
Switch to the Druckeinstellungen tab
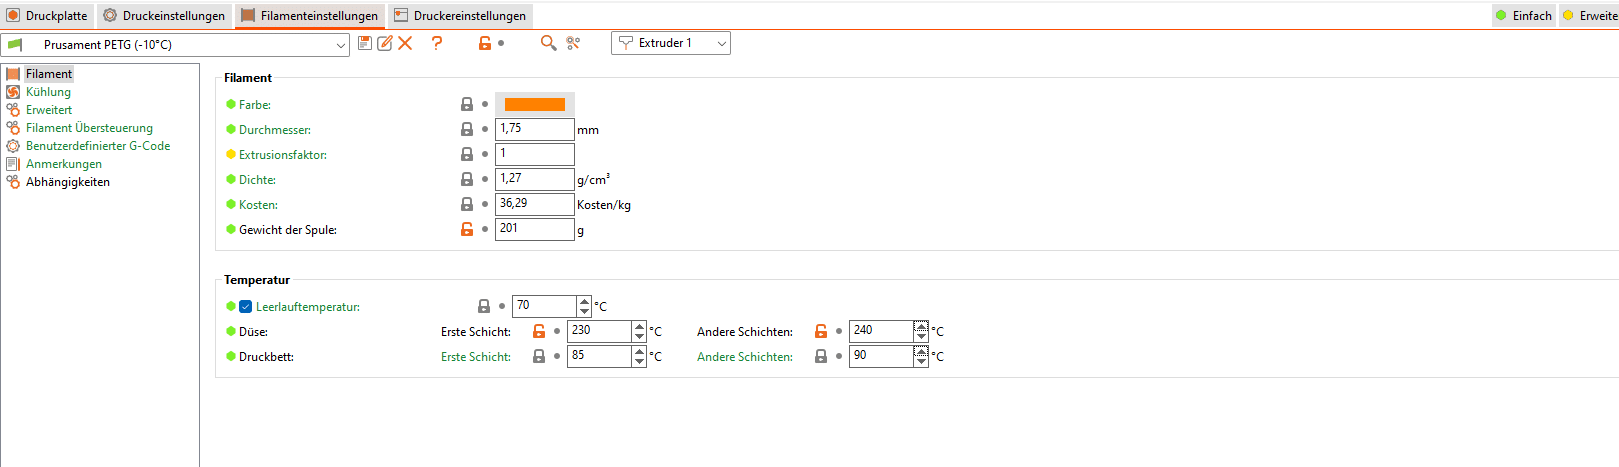pyautogui.click(x=164, y=15)
